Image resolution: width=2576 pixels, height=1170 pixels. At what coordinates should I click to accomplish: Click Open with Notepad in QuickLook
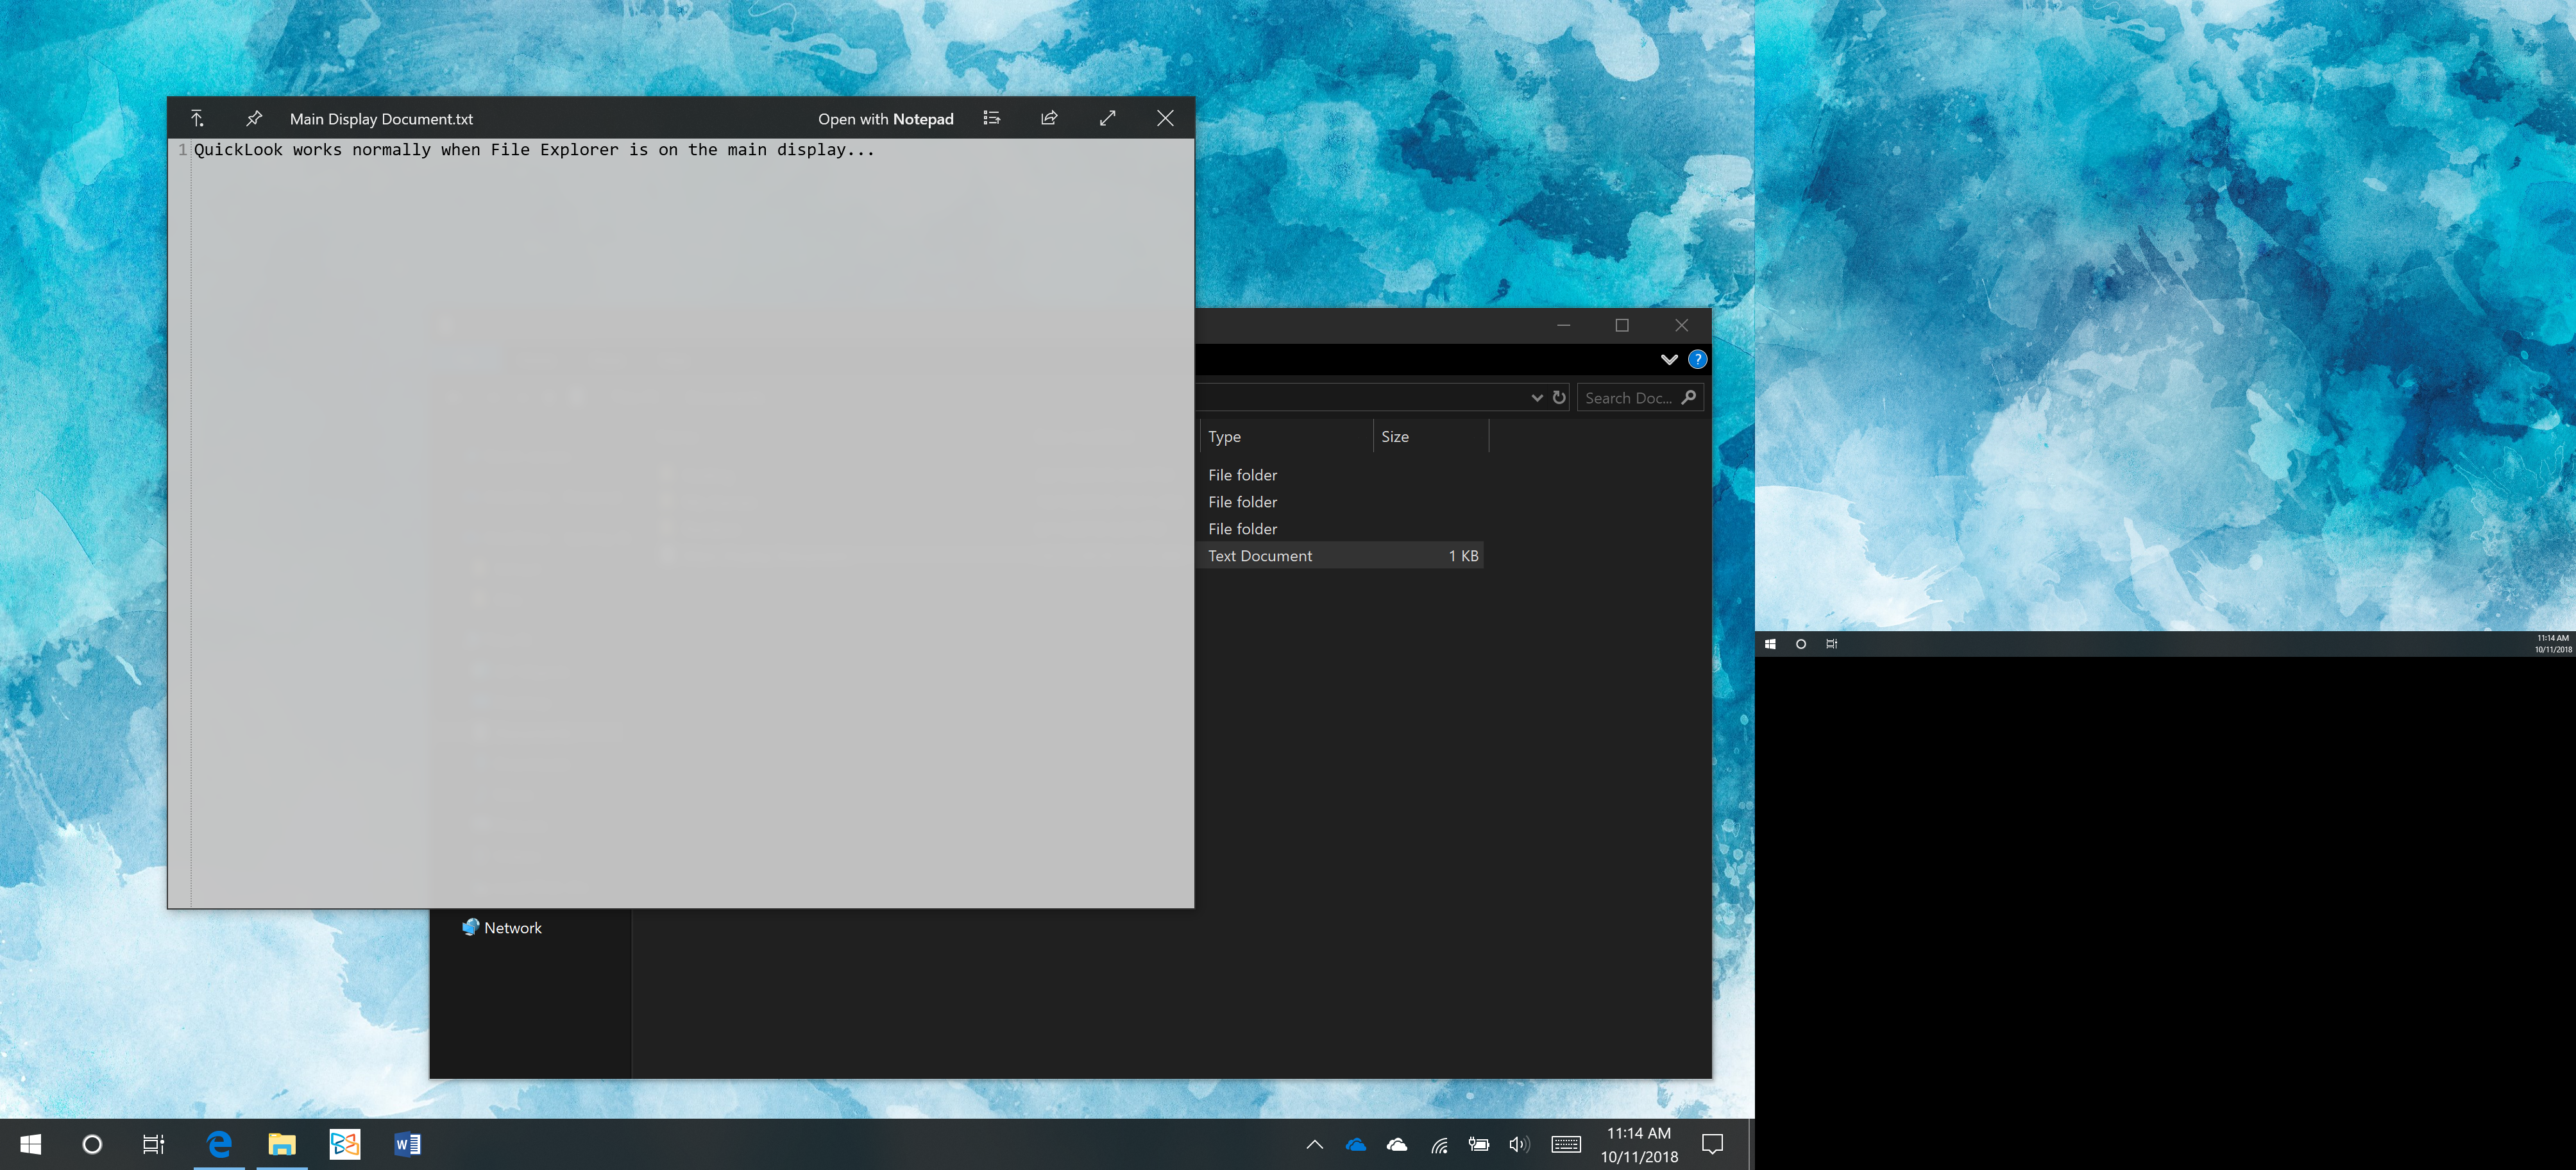885,119
